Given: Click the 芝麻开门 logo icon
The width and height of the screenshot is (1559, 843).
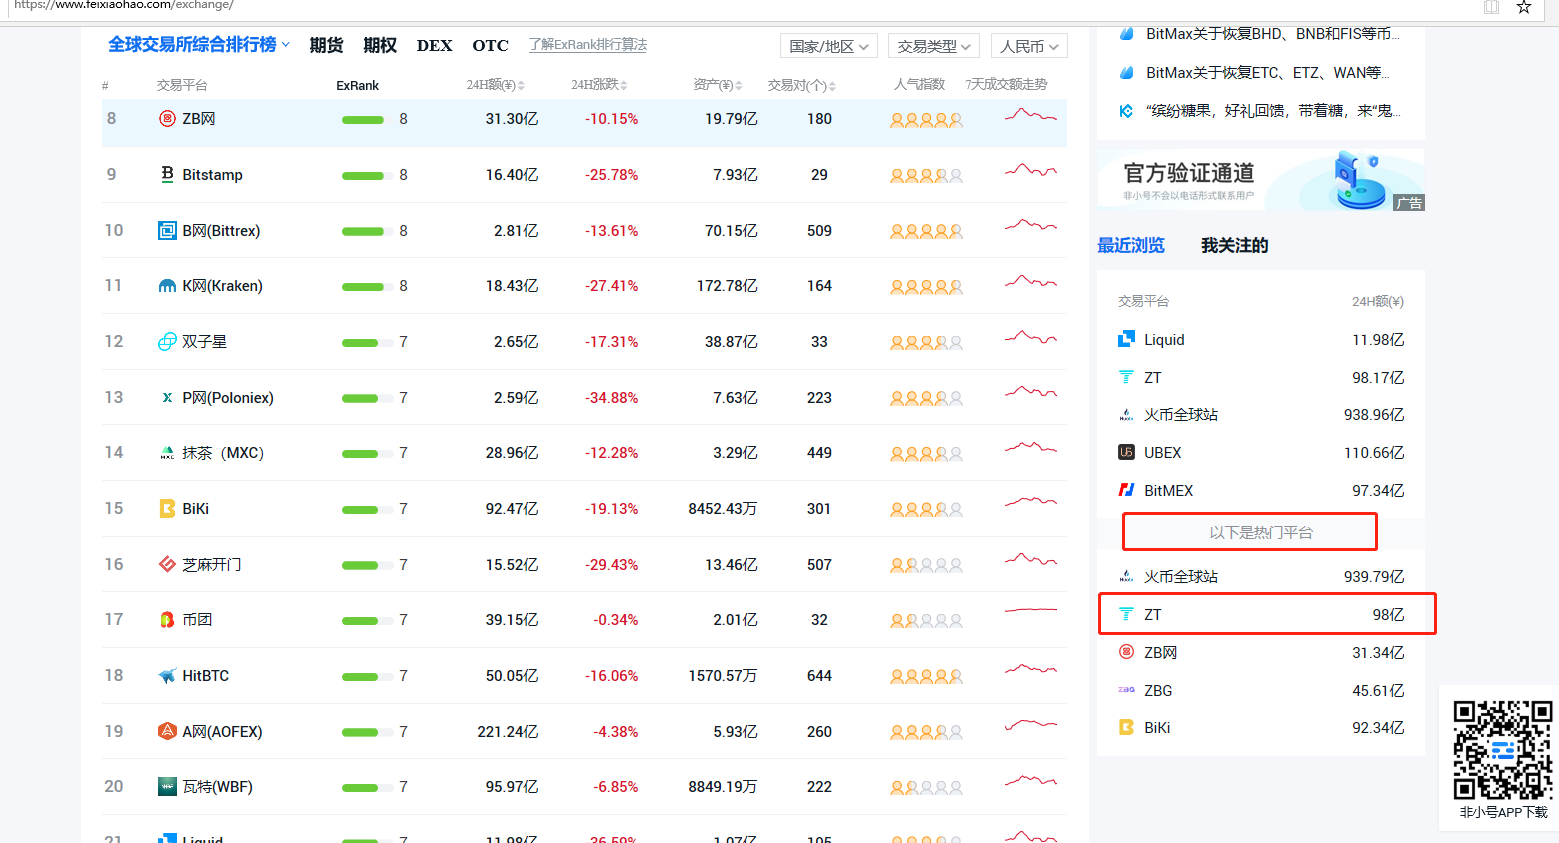Looking at the screenshot, I should pyautogui.click(x=167, y=565).
